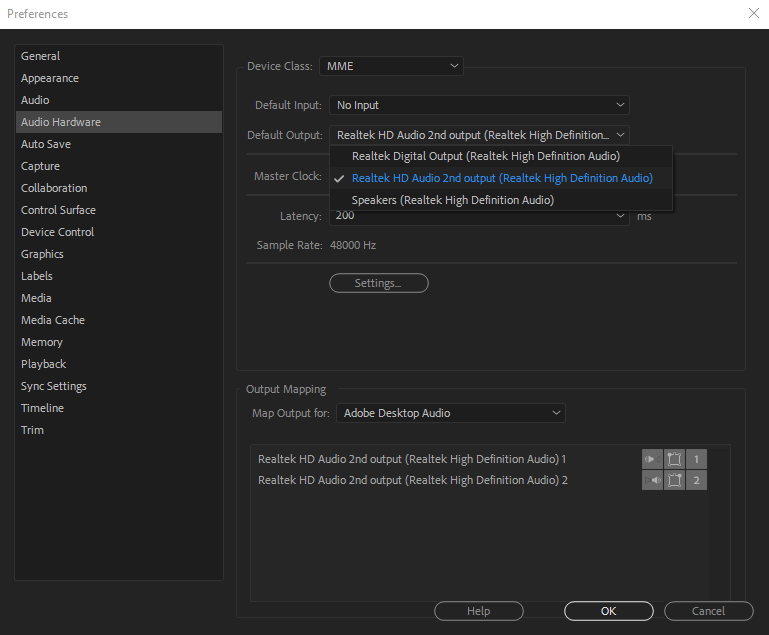Viewport: 769px width, 635px height.
Task: Click speaker position icon in second mapping row
Action: pos(675,480)
